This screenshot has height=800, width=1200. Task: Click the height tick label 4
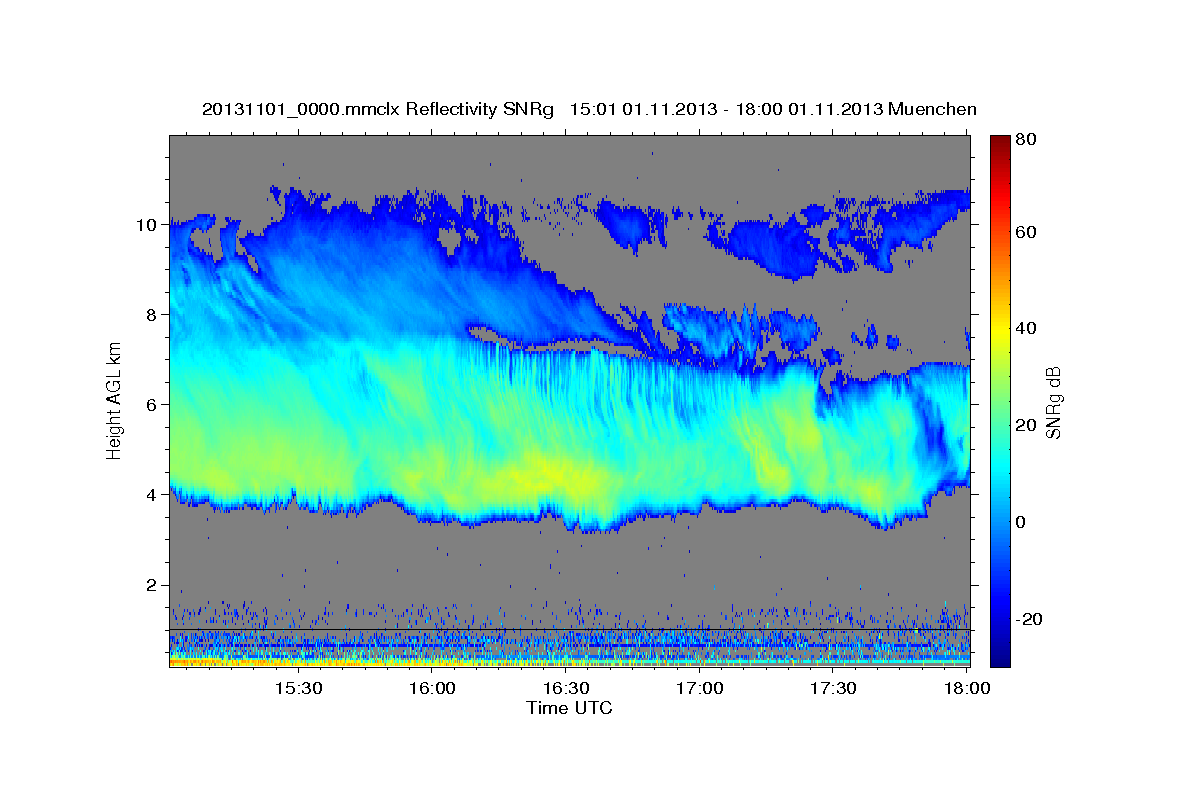pos(152,495)
